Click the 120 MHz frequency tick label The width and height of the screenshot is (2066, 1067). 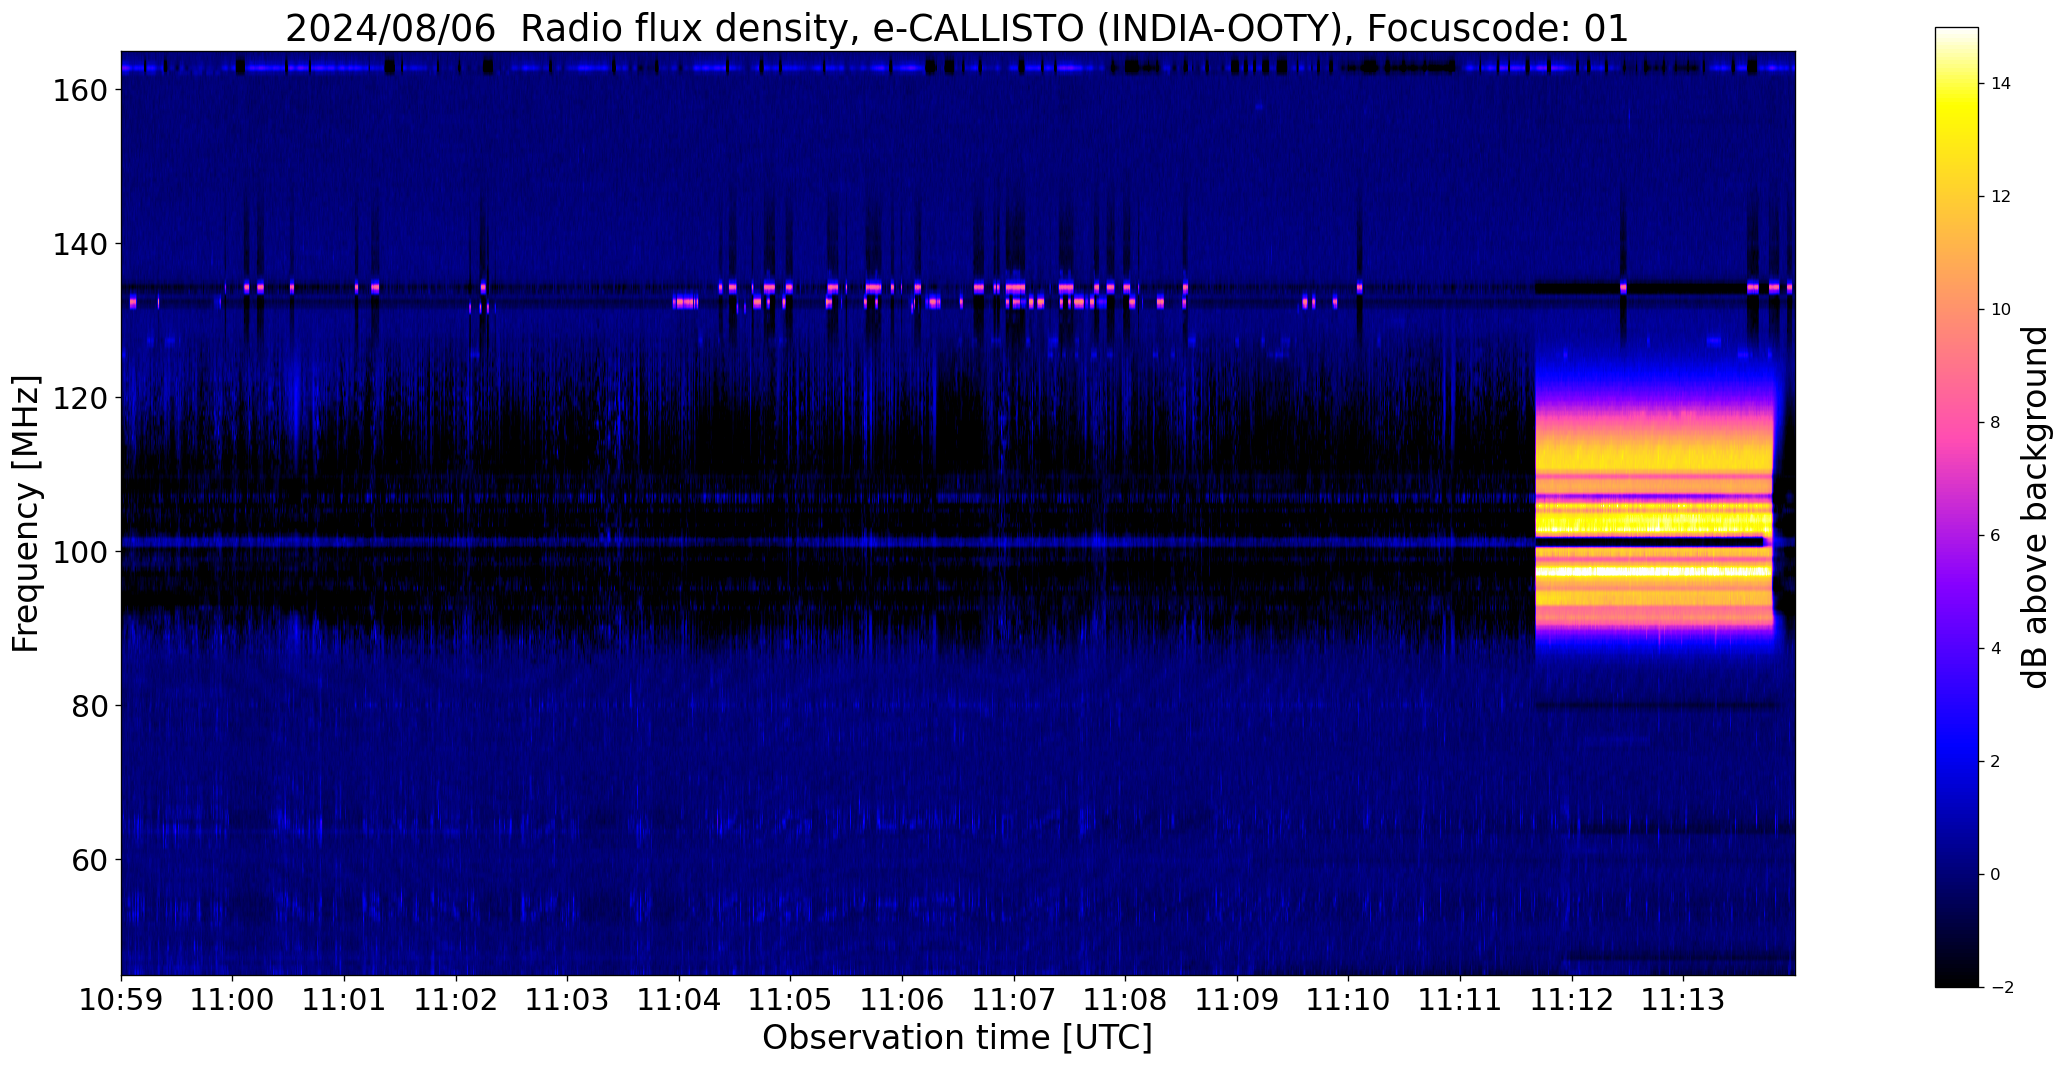click(x=79, y=398)
